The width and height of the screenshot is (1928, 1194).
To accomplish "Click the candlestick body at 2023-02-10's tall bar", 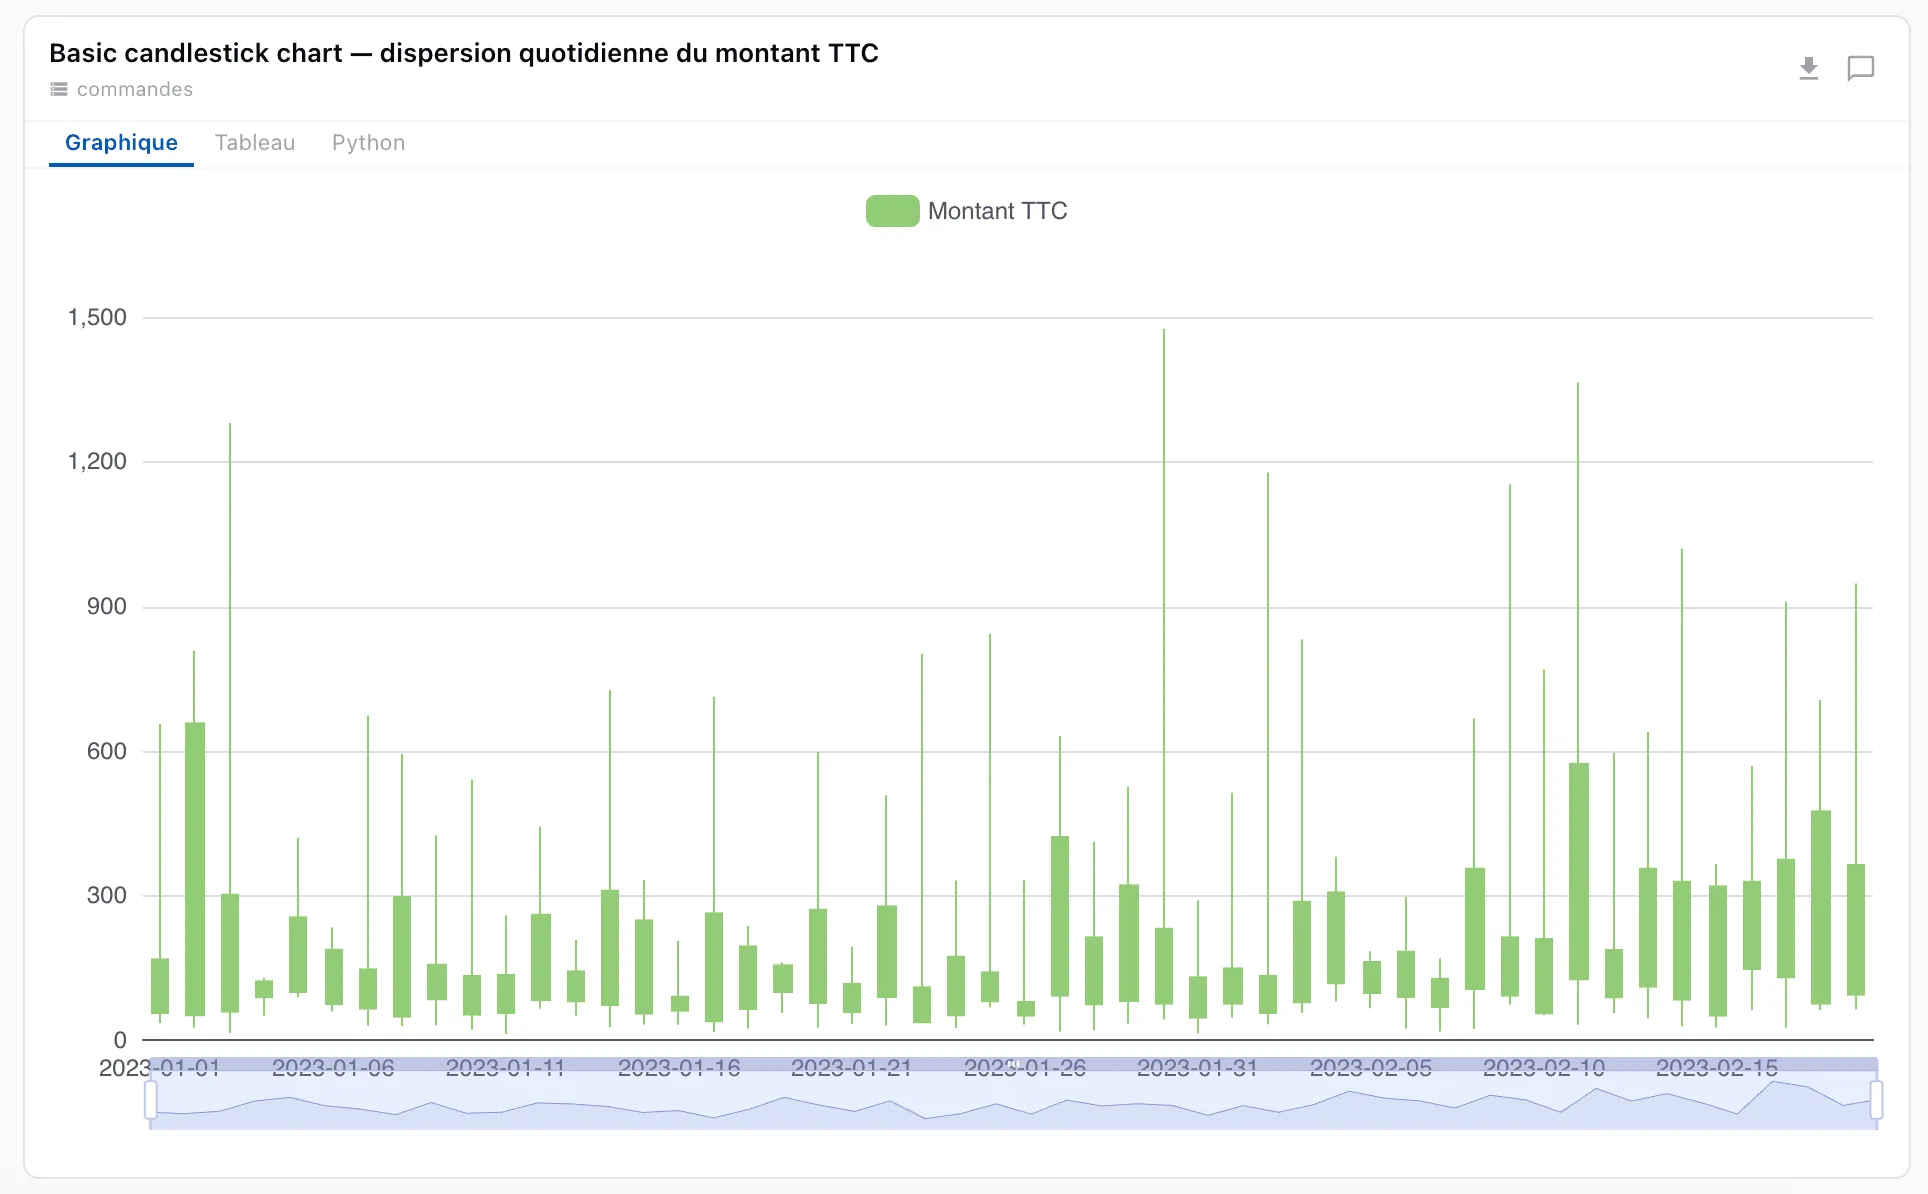I will (x=1579, y=872).
